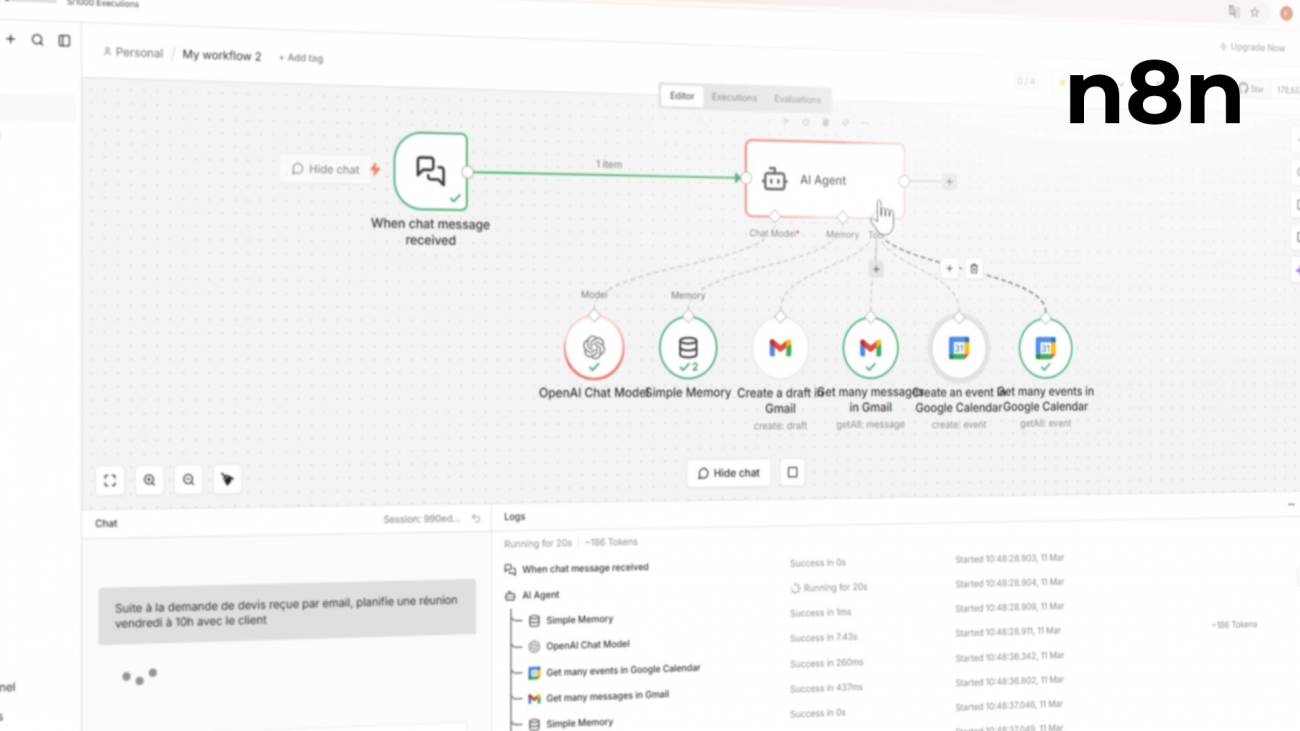Click the Get many messages in Gmail node
Viewport: 1300px width, 731px height.
pyautogui.click(x=870, y=348)
